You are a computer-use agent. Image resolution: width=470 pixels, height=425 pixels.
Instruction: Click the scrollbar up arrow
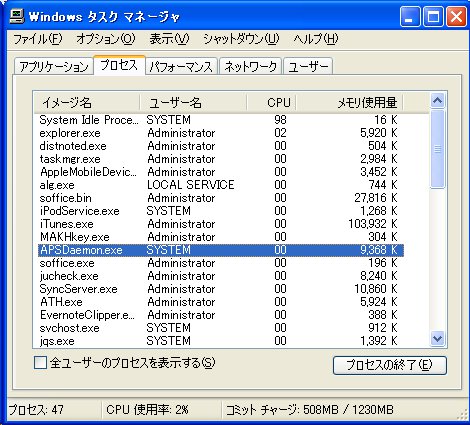point(437,100)
